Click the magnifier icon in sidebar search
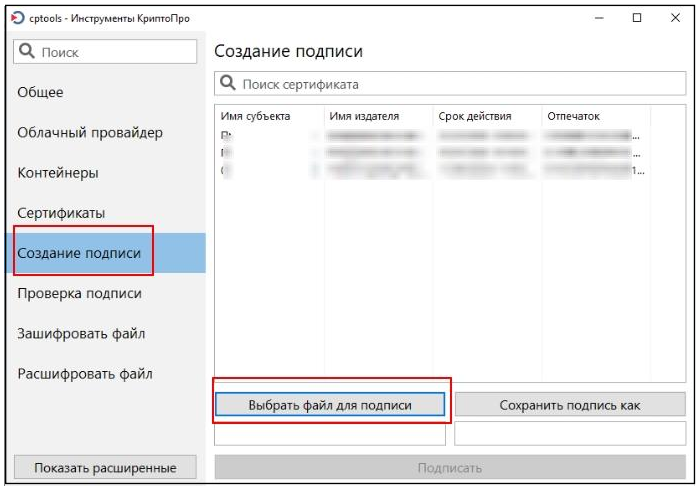Screen dimensions: 698x490 pyautogui.click(x=28, y=52)
